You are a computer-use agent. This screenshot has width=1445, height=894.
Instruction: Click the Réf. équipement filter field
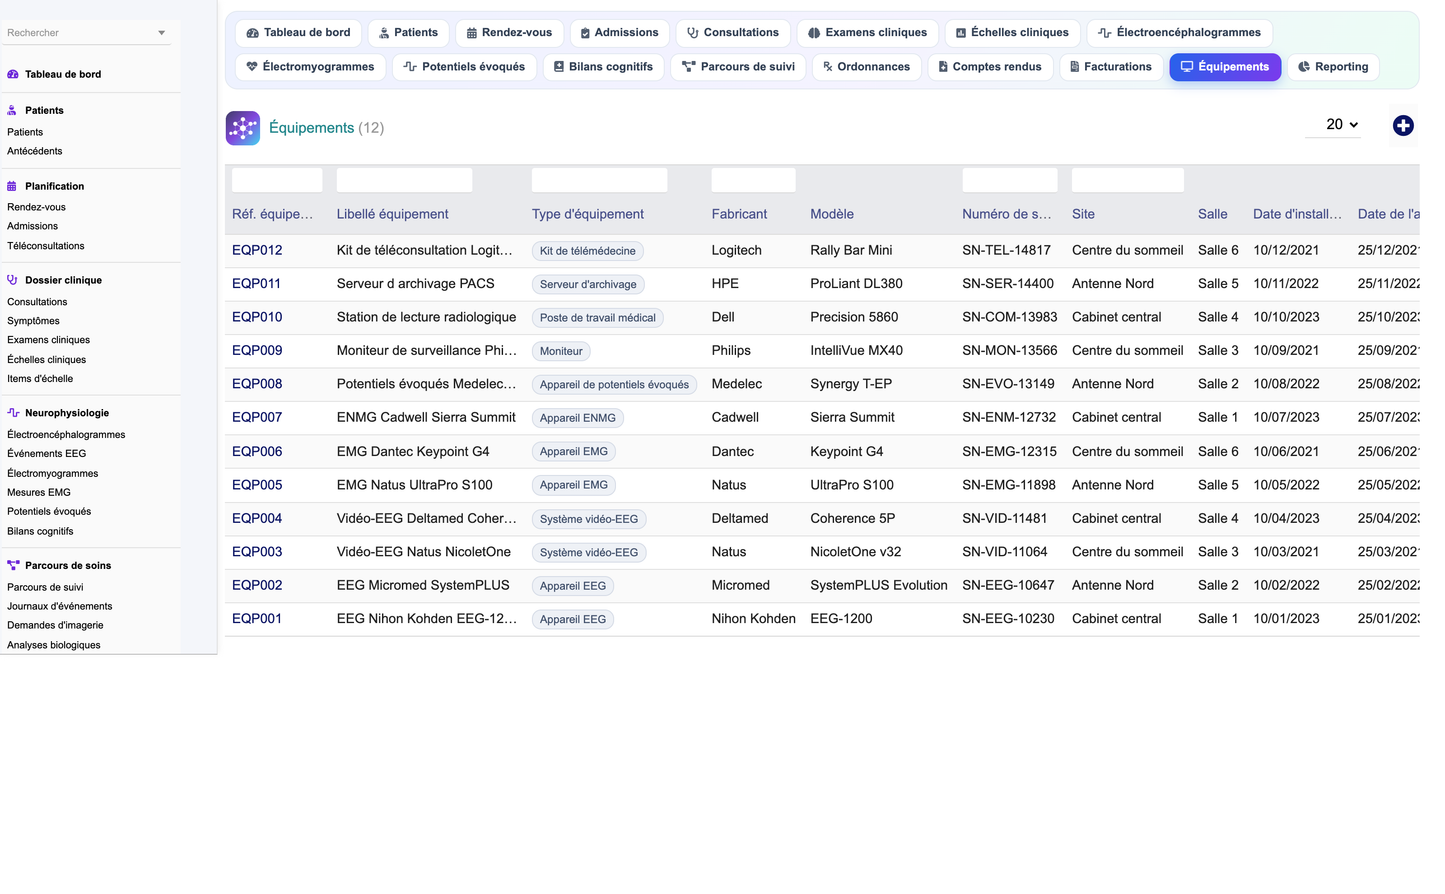[x=277, y=180]
